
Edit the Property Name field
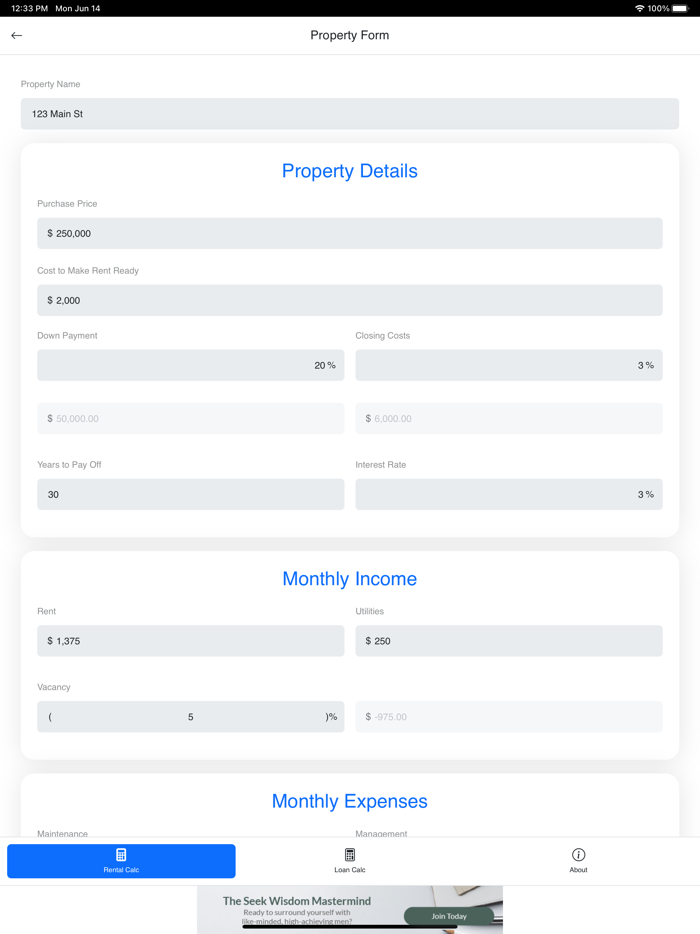pos(349,113)
